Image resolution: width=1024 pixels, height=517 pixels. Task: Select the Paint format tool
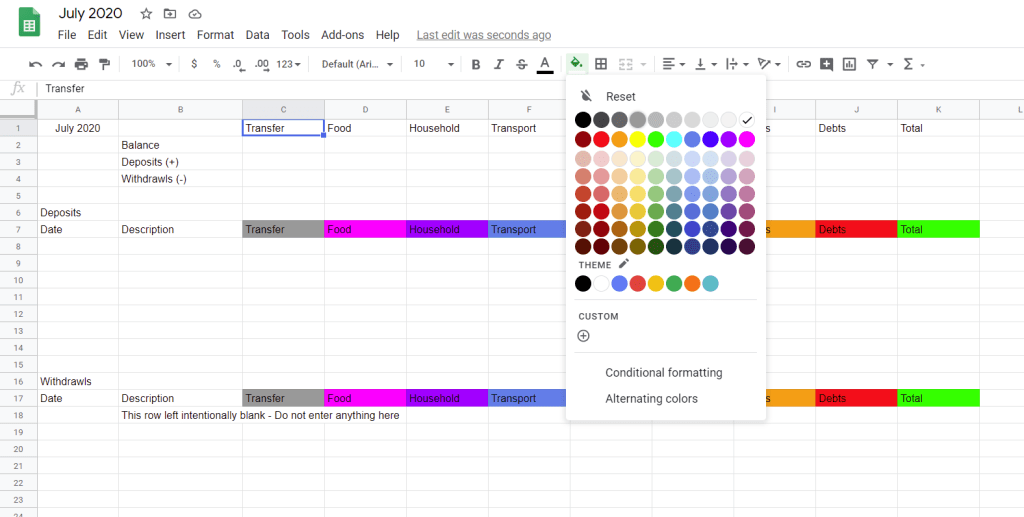pos(104,64)
